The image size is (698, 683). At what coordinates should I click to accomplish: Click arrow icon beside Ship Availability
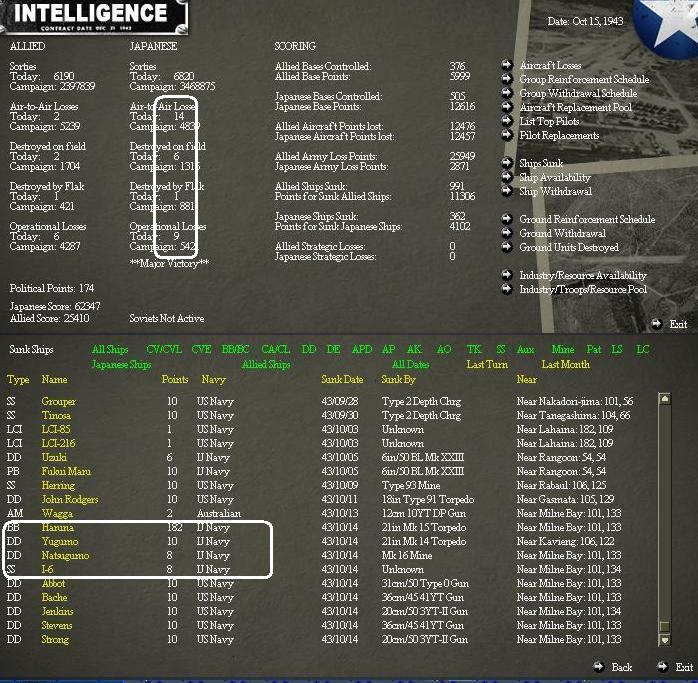(507, 177)
